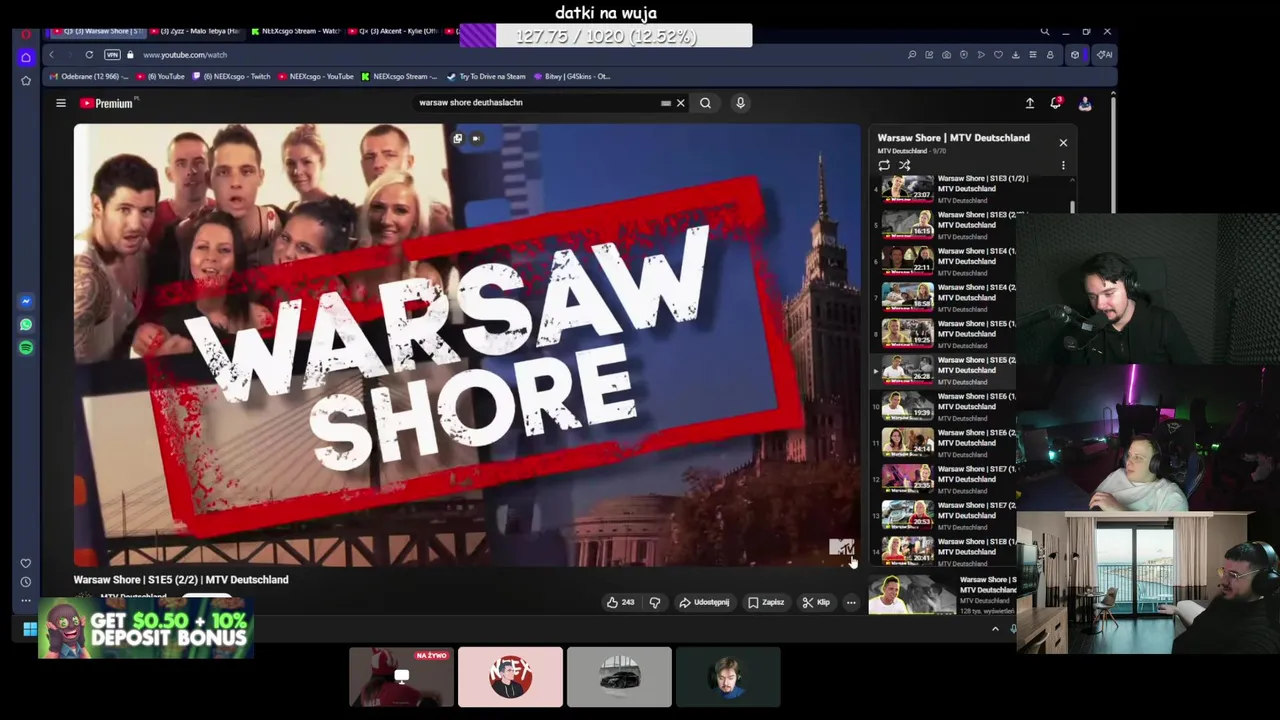Click the address bar URL youtube.com/watch
The height and width of the screenshot is (720, 1280).
click(x=185, y=55)
